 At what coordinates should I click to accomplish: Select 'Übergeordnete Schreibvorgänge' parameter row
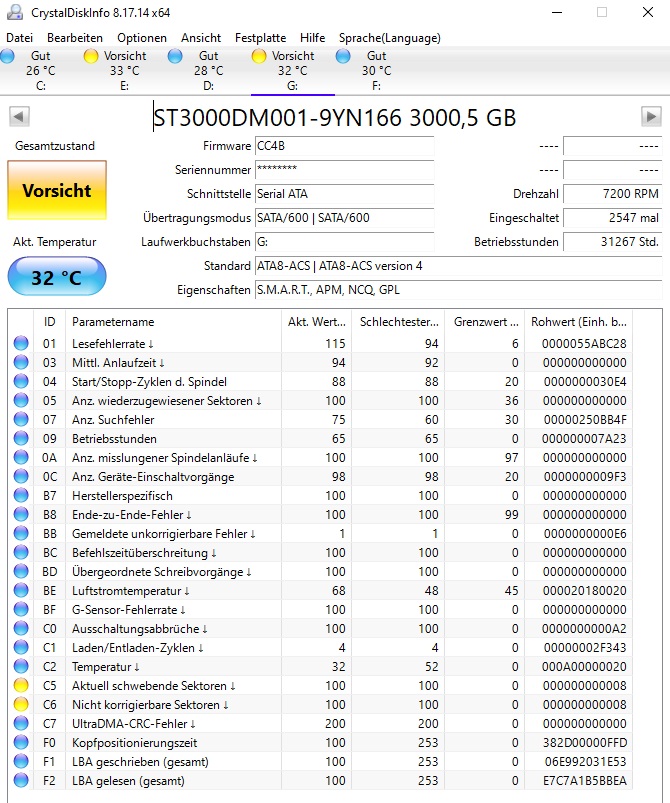tap(320, 572)
